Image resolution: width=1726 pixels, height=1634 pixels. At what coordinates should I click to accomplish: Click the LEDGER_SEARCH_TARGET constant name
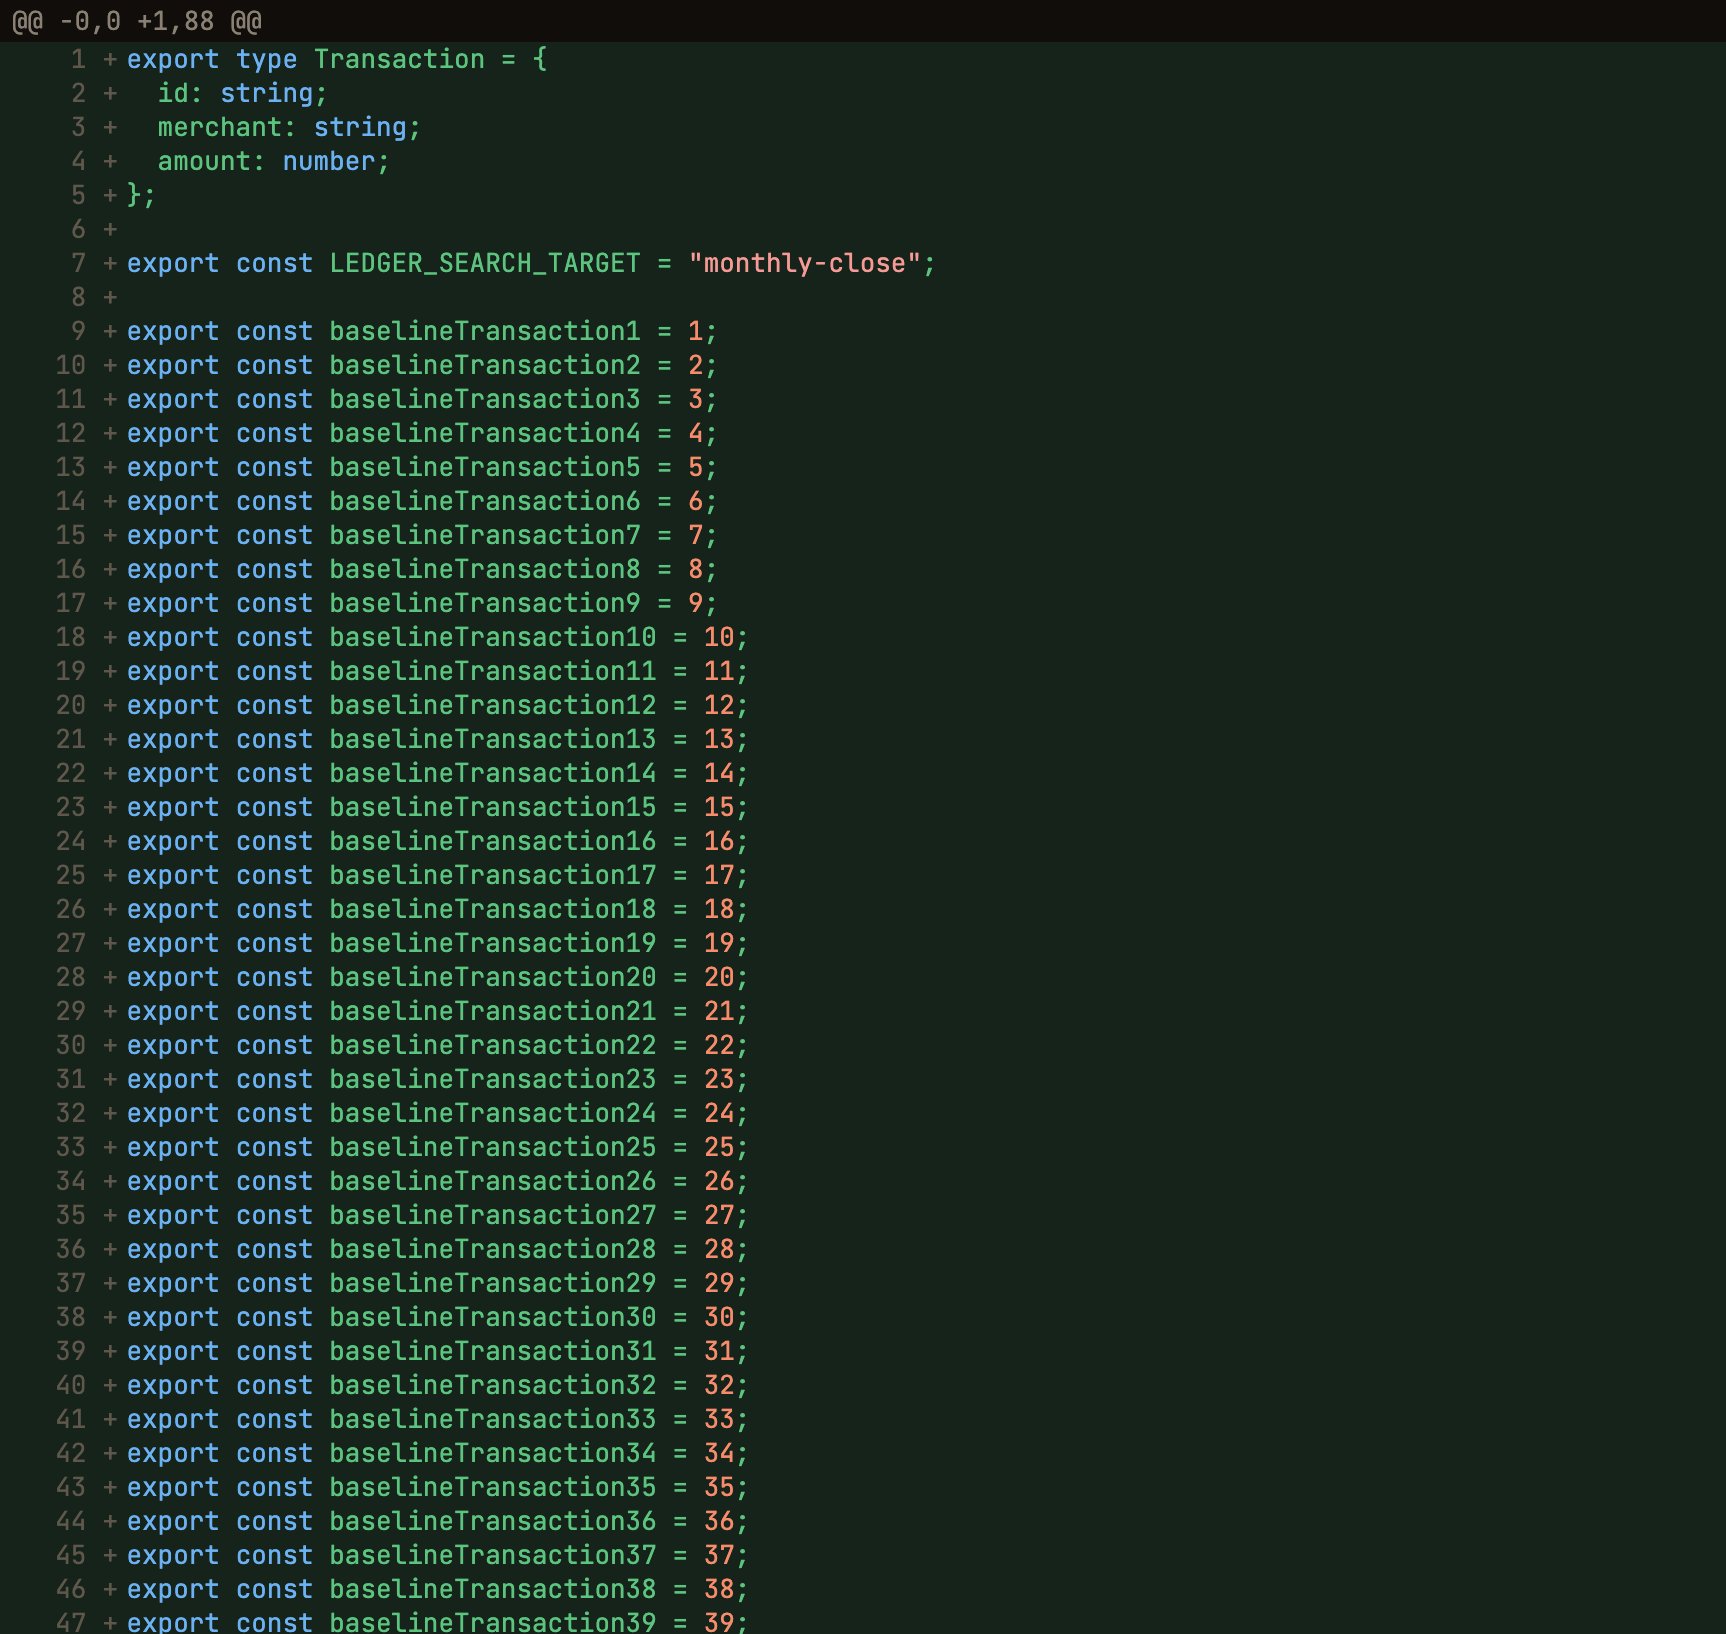(485, 263)
